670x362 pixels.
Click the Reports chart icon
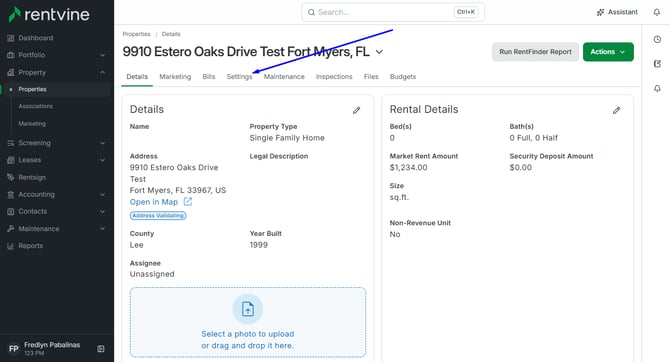(x=11, y=246)
